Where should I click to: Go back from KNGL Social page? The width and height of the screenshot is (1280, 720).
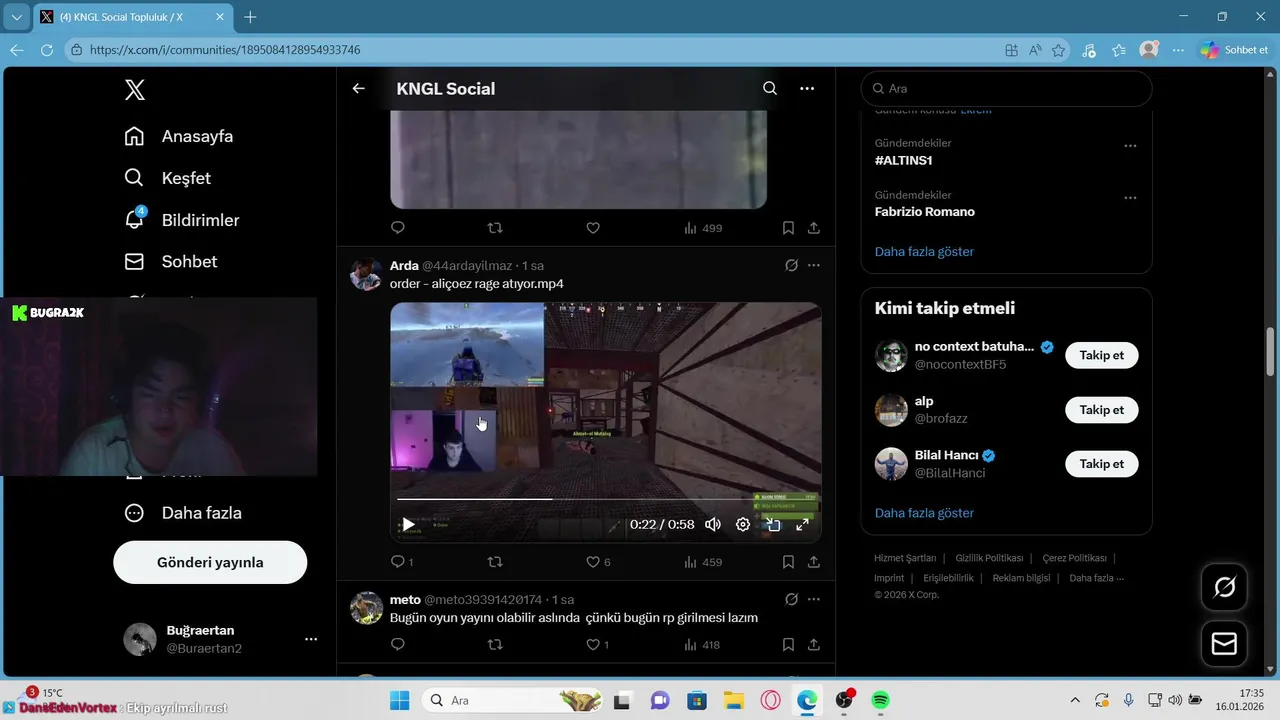click(359, 88)
